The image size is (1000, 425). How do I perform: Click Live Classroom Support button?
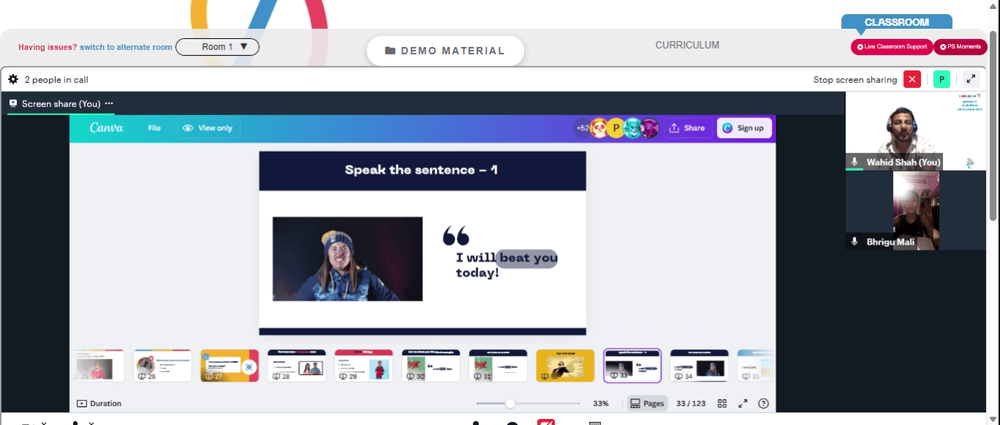(x=892, y=47)
